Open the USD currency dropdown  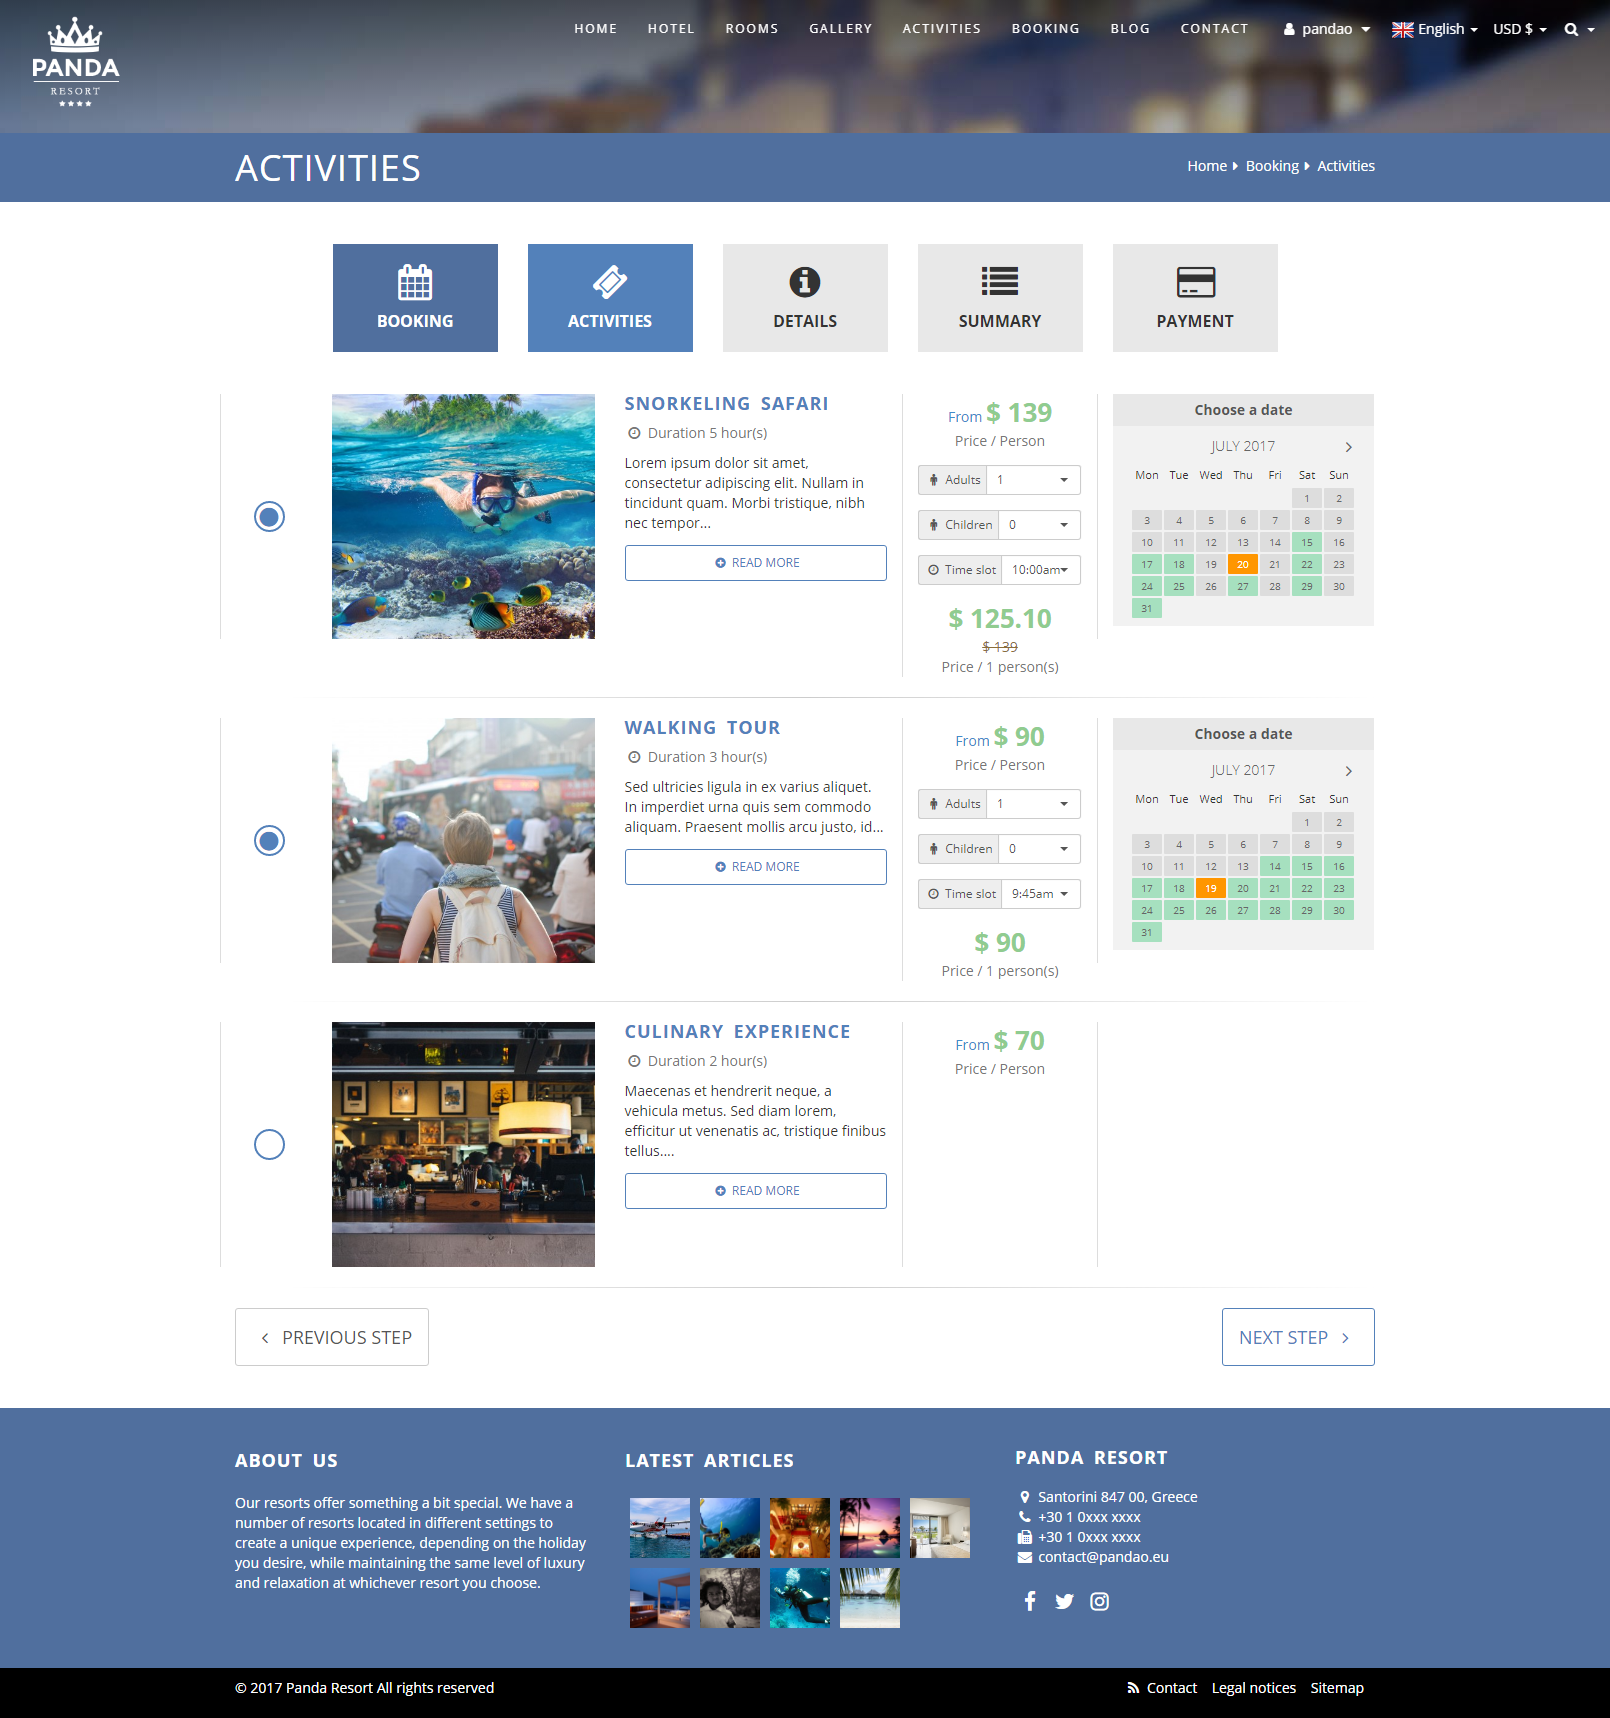tap(1519, 29)
